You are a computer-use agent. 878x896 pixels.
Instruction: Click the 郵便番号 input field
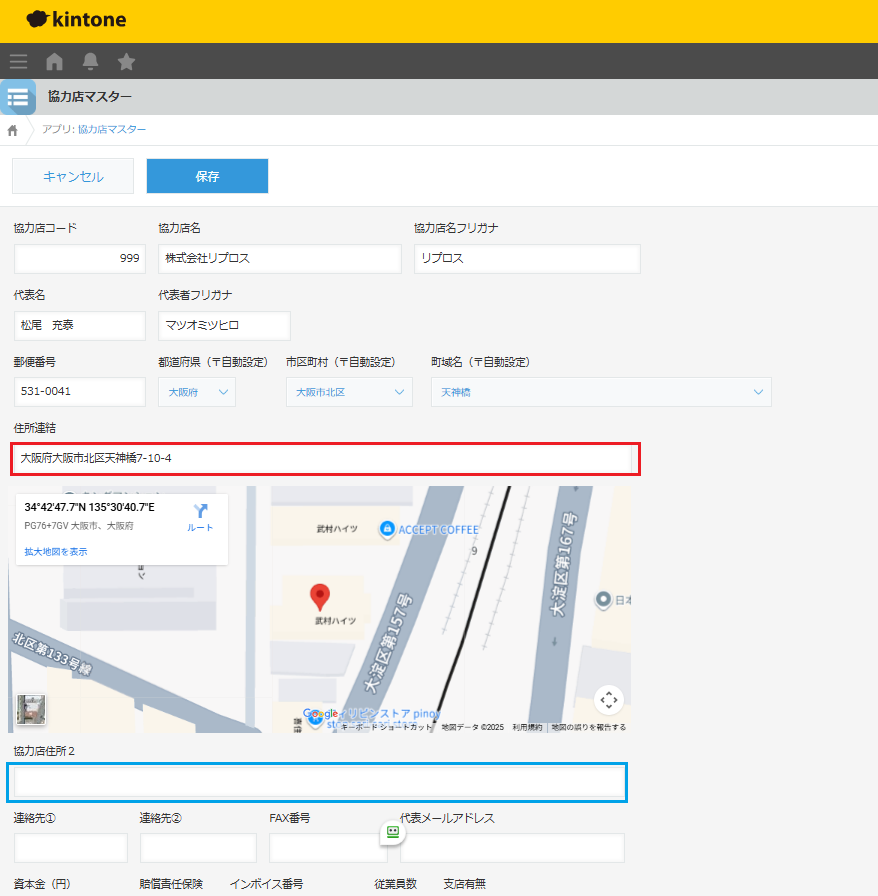[80, 392]
